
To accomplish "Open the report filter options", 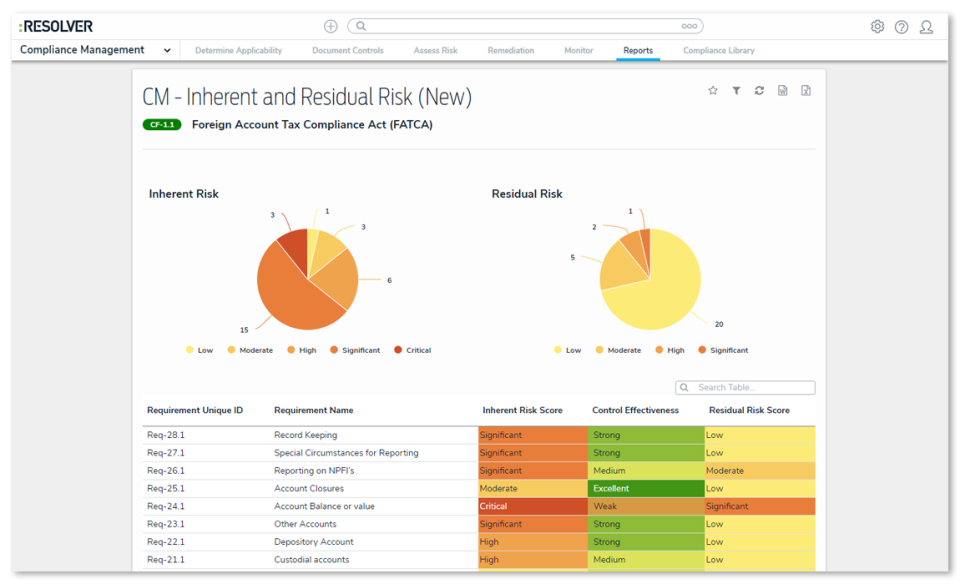I will coord(736,90).
